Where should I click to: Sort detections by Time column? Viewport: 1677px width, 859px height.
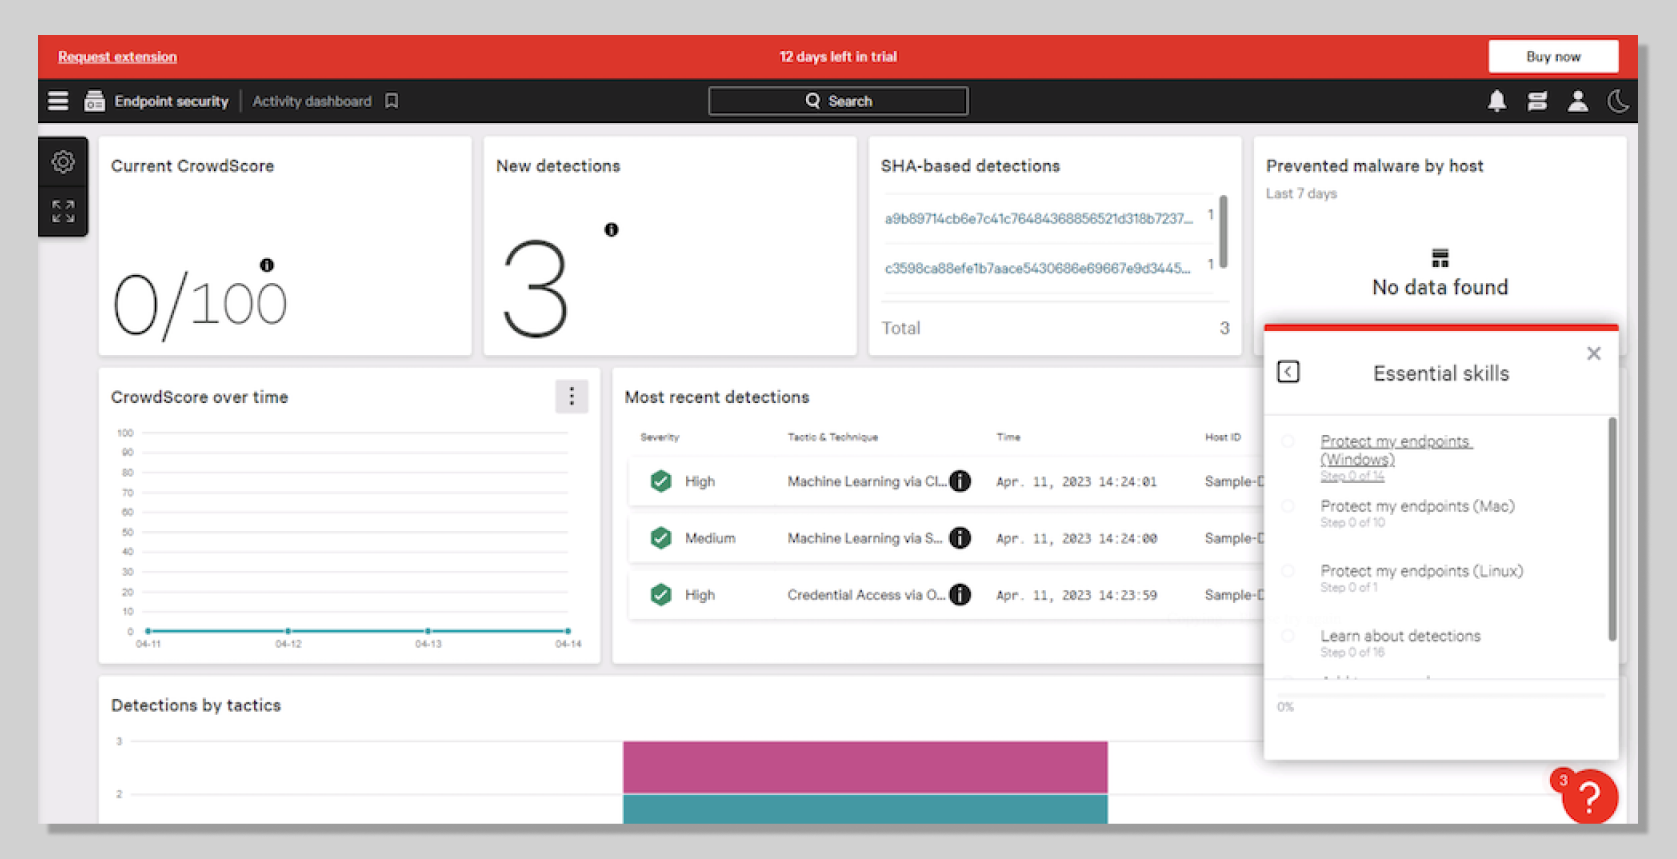click(x=1008, y=437)
